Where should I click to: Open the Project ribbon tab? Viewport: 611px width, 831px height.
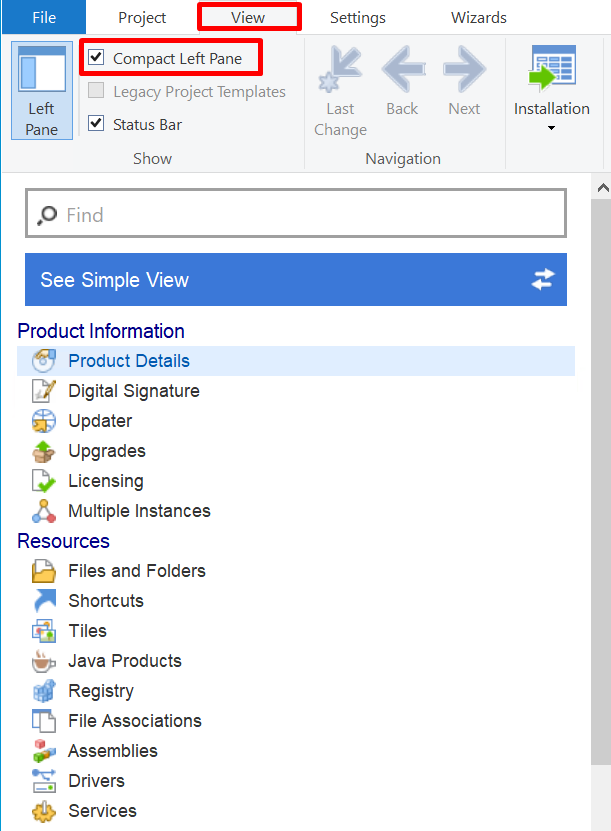(142, 18)
